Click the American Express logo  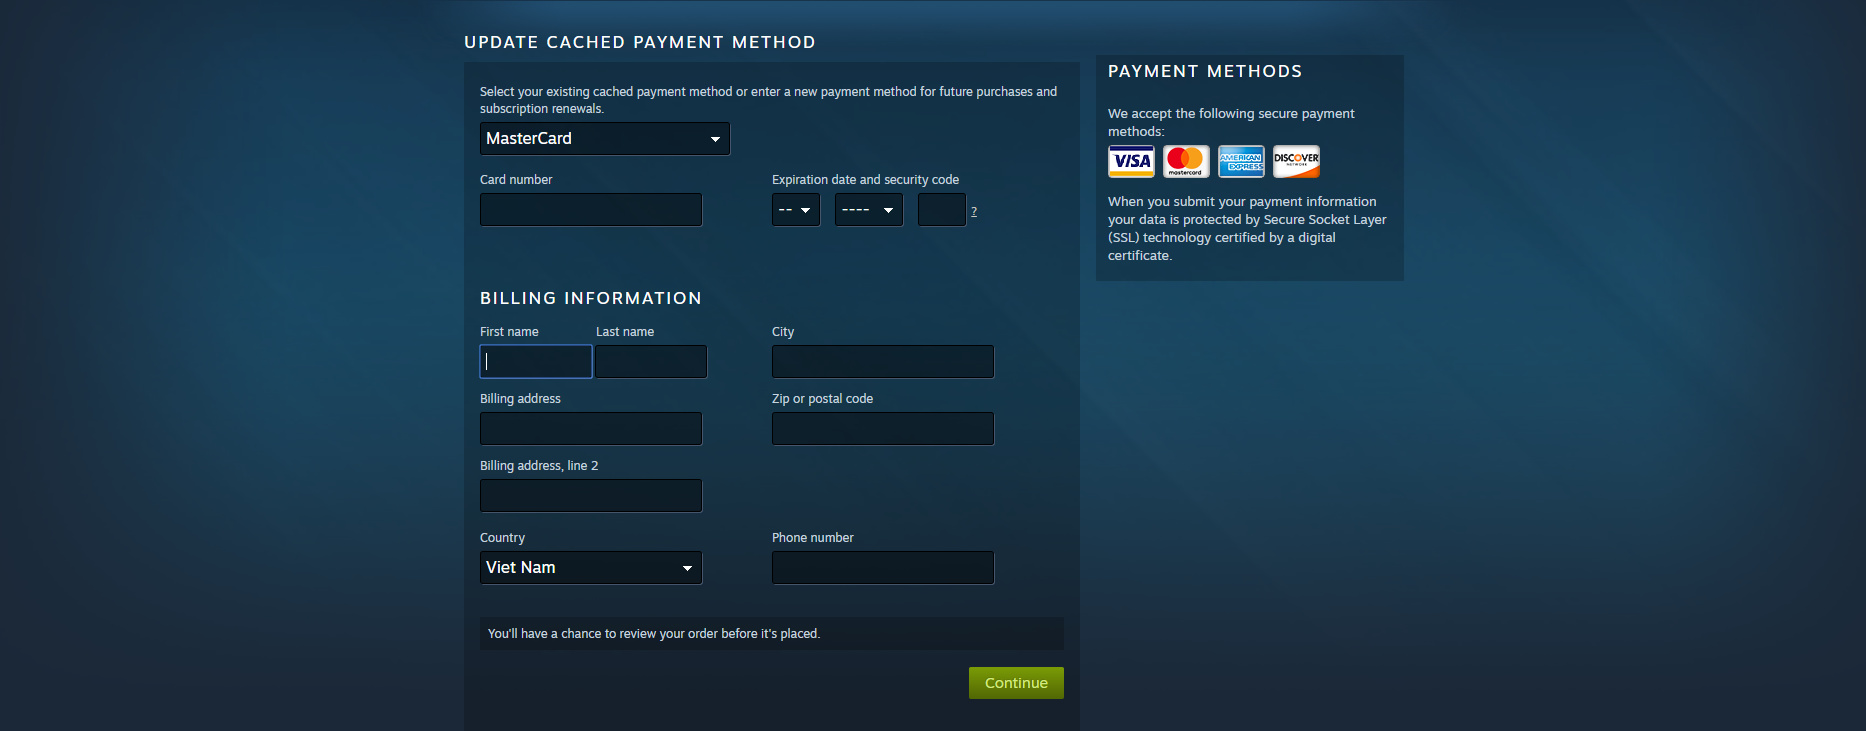tap(1241, 161)
